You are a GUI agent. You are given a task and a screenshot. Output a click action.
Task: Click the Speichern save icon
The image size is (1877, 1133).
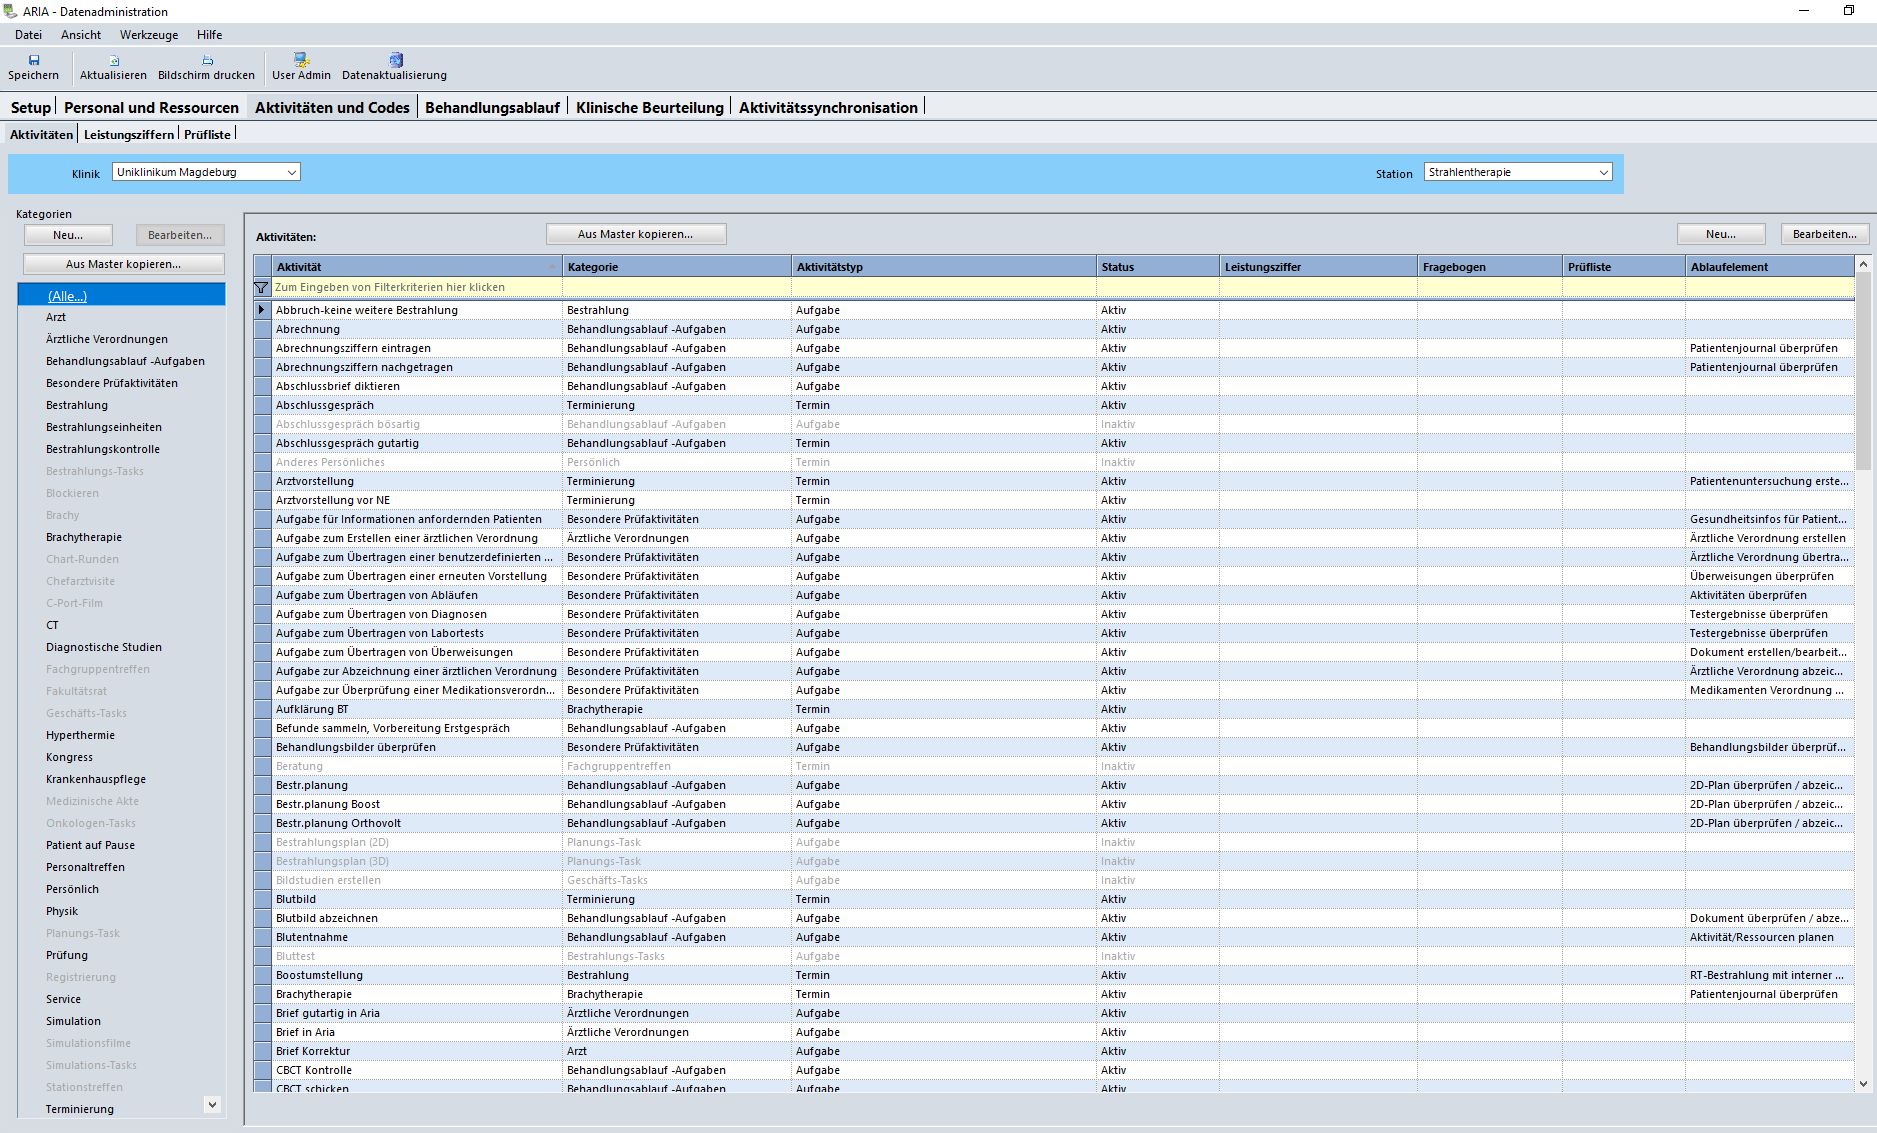pyautogui.click(x=33, y=60)
